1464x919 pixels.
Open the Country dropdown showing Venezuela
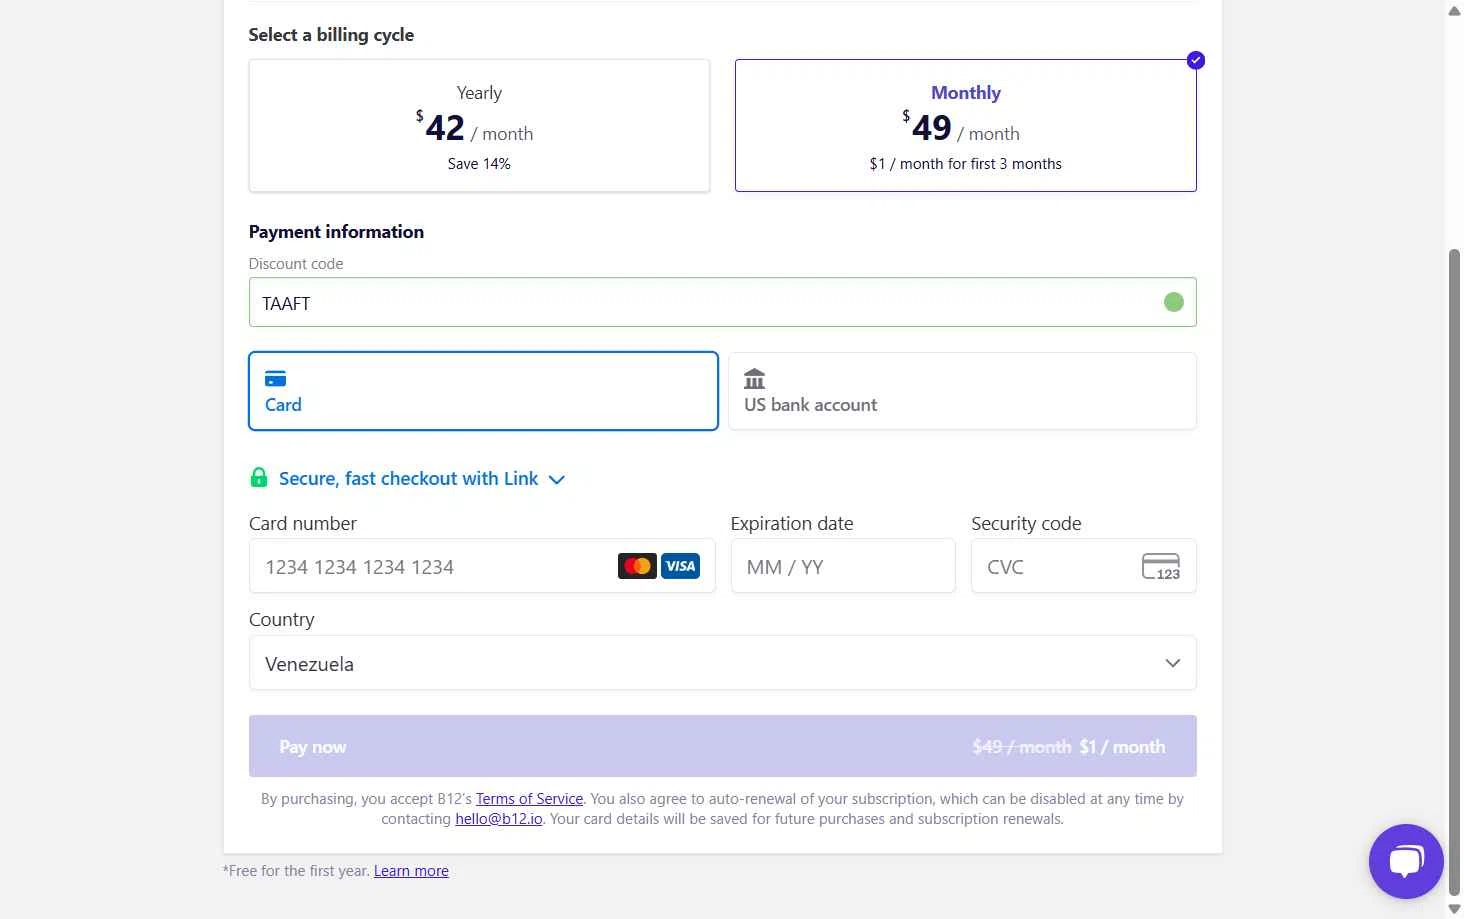pos(722,663)
